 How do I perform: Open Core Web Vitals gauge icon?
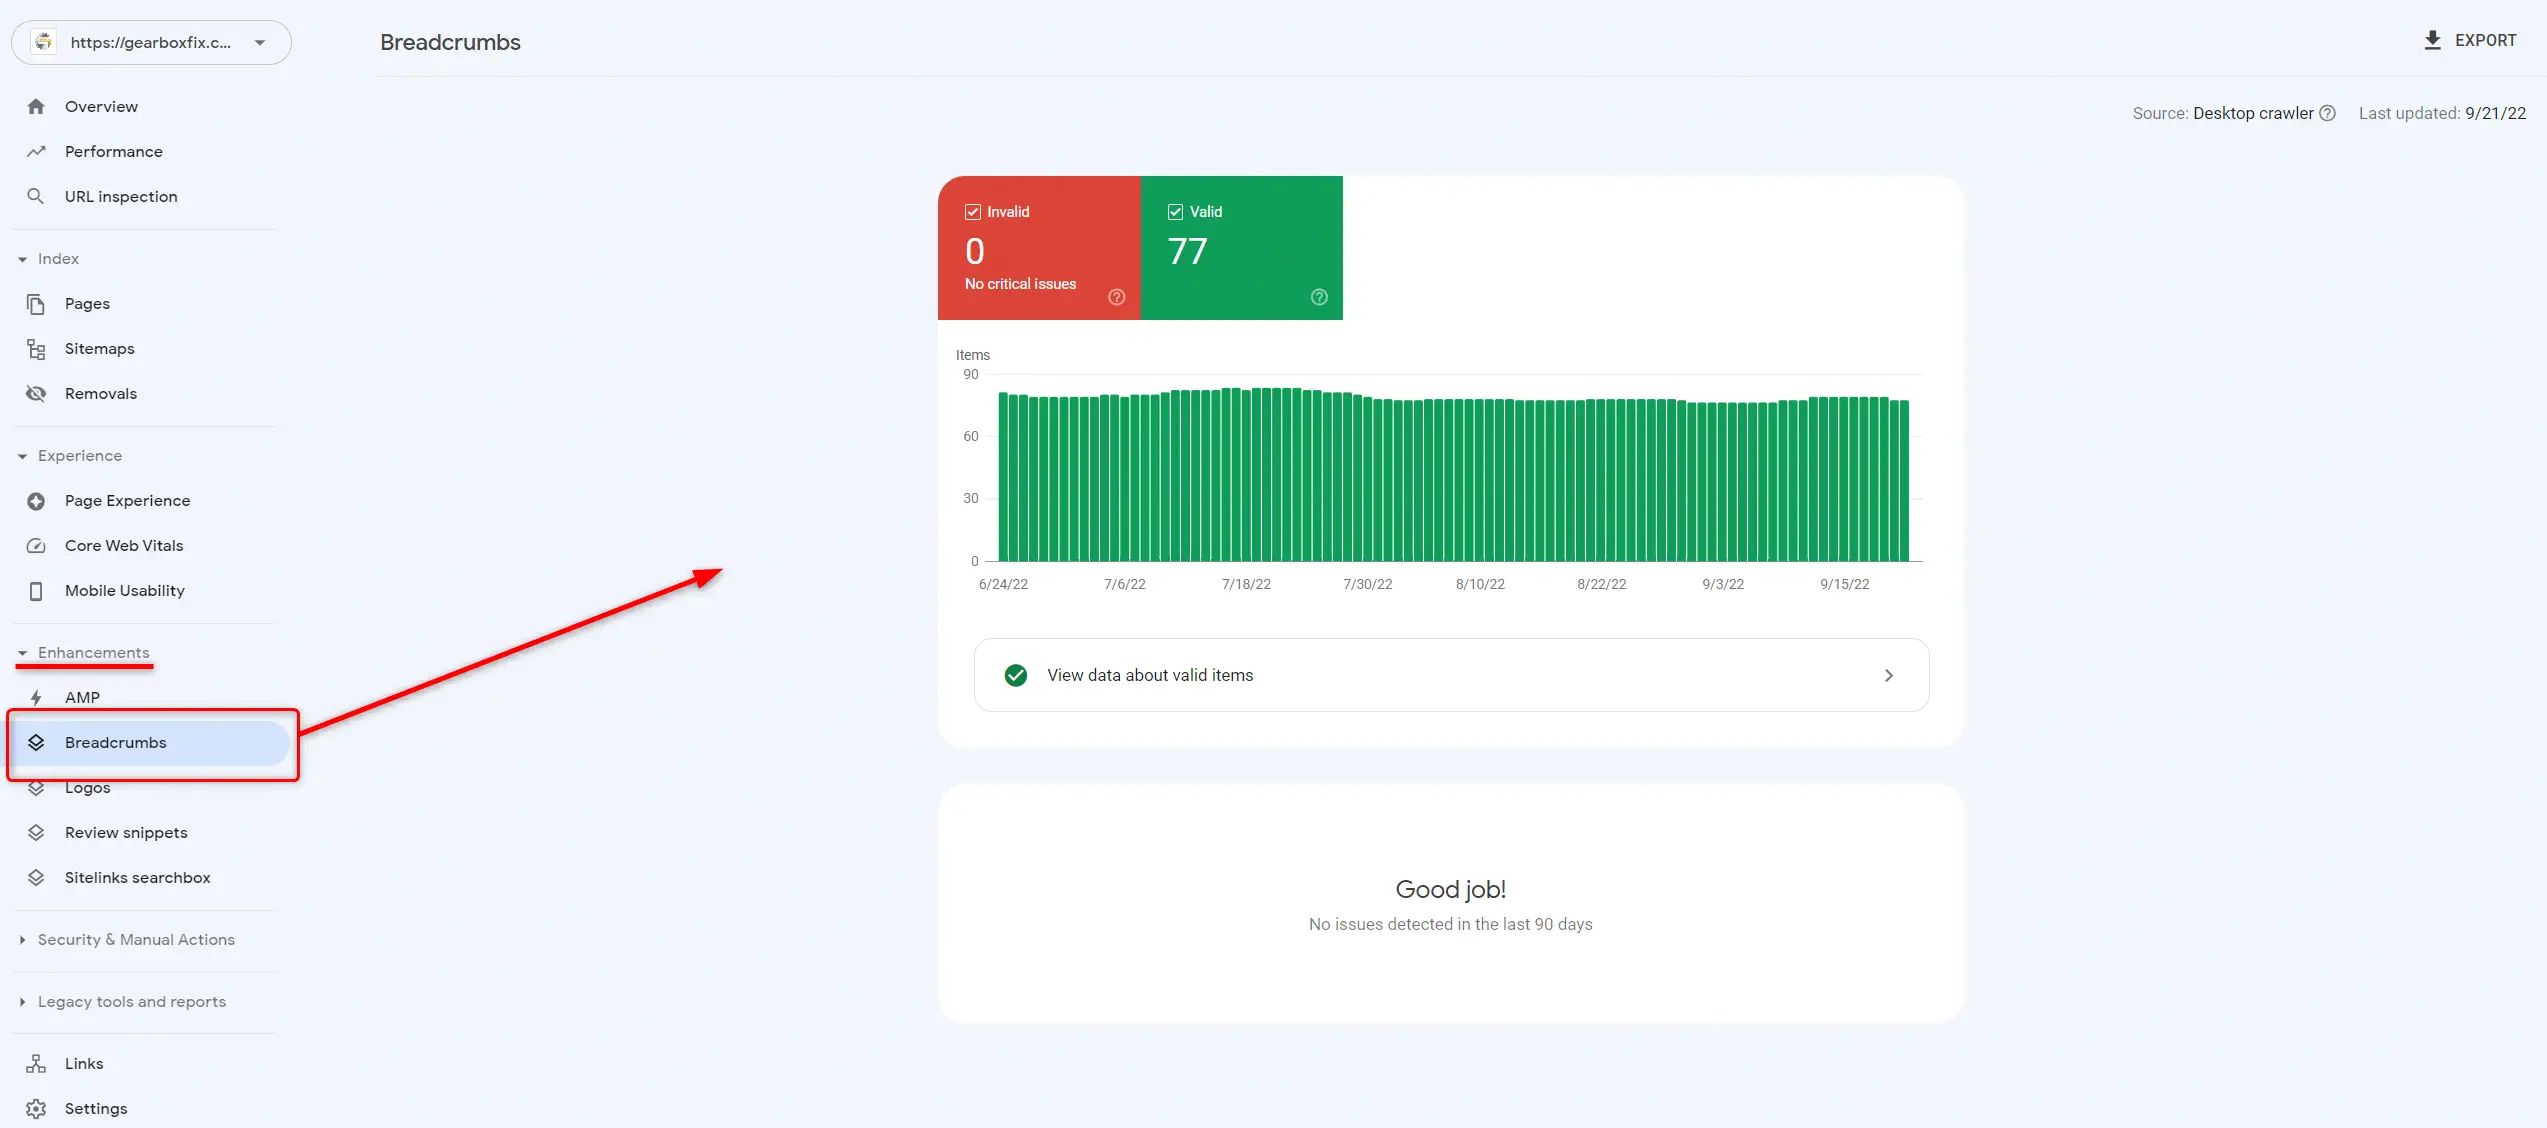pyautogui.click(x=36, y=546)
